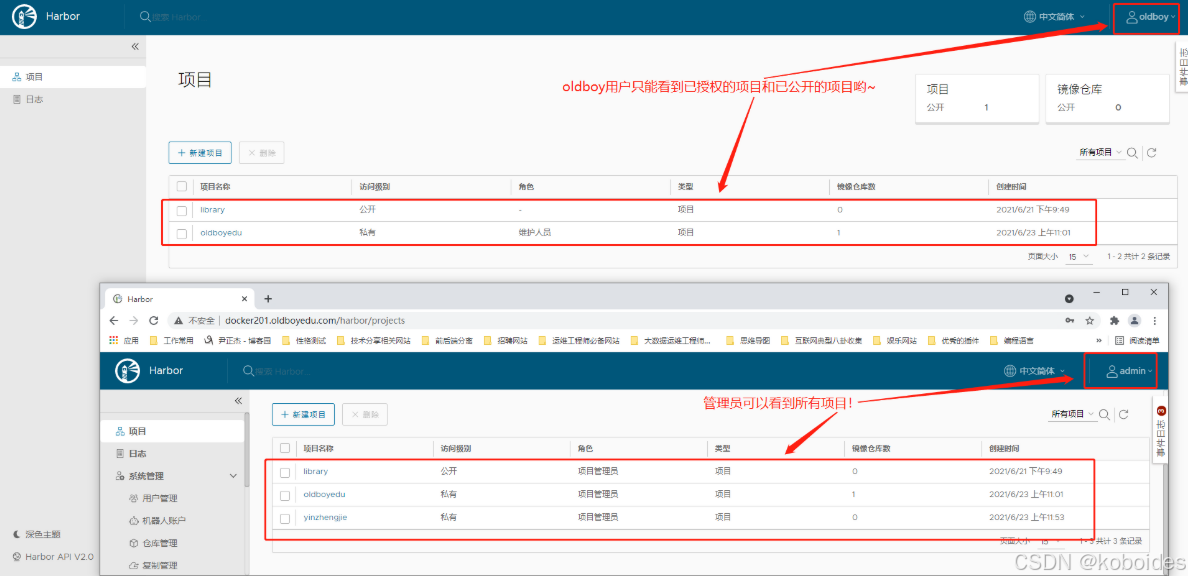
Task: Click the saved password key icon
Action: 1070,320
